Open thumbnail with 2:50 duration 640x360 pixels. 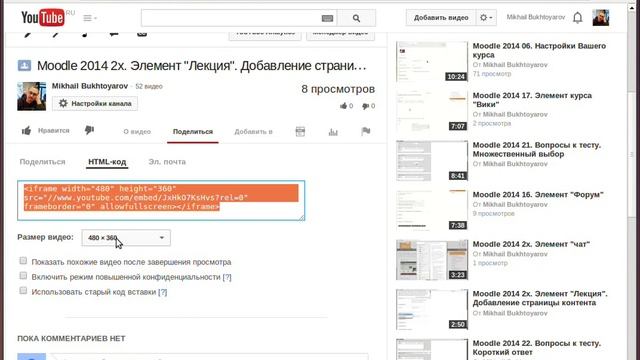432,309
